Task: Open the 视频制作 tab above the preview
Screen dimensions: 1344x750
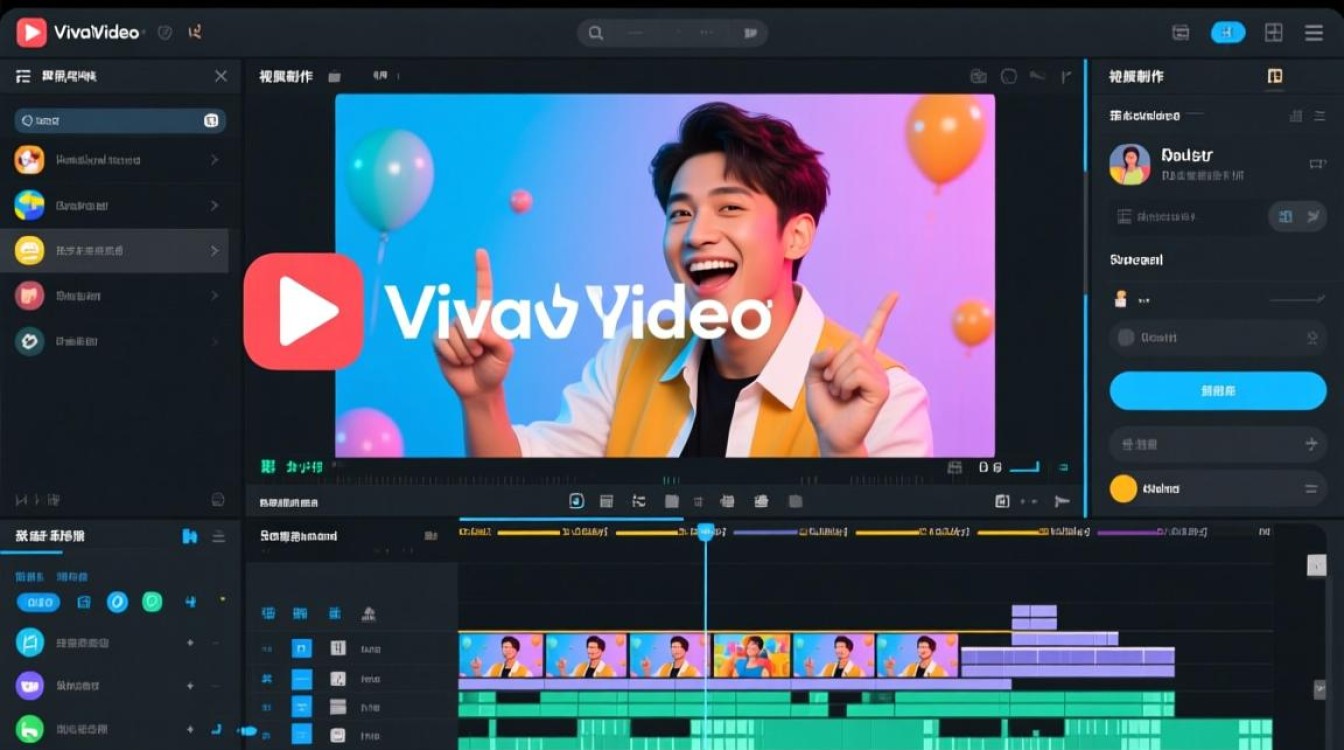Action: (x=286, y=77)
